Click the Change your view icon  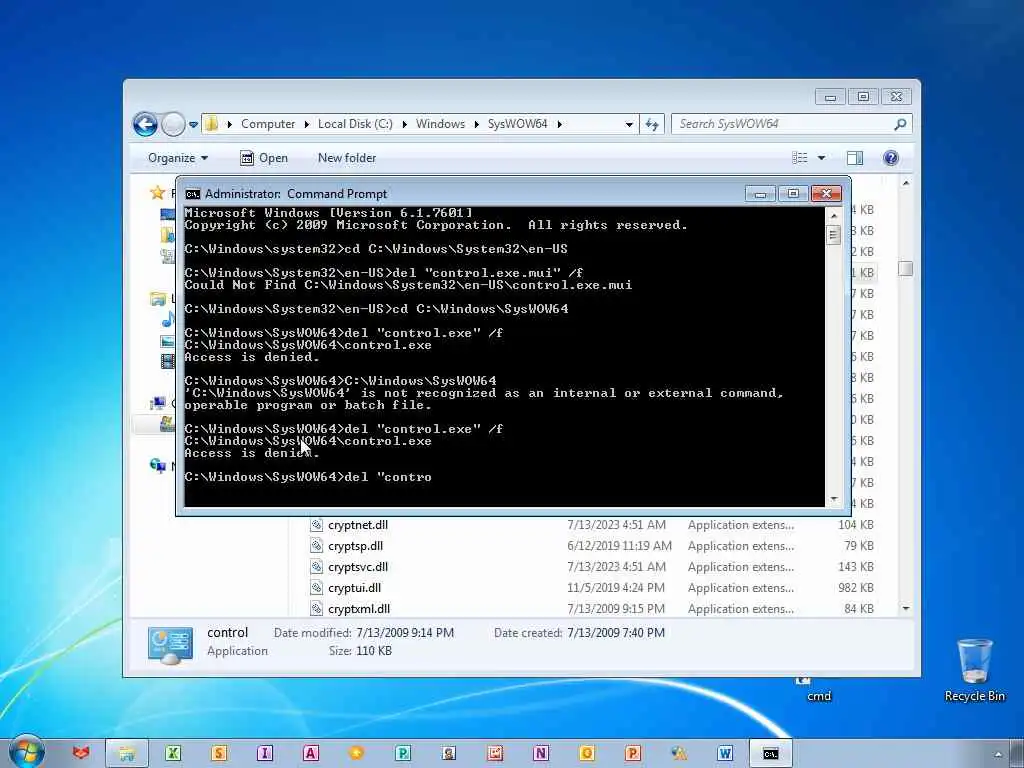(799, 158)
